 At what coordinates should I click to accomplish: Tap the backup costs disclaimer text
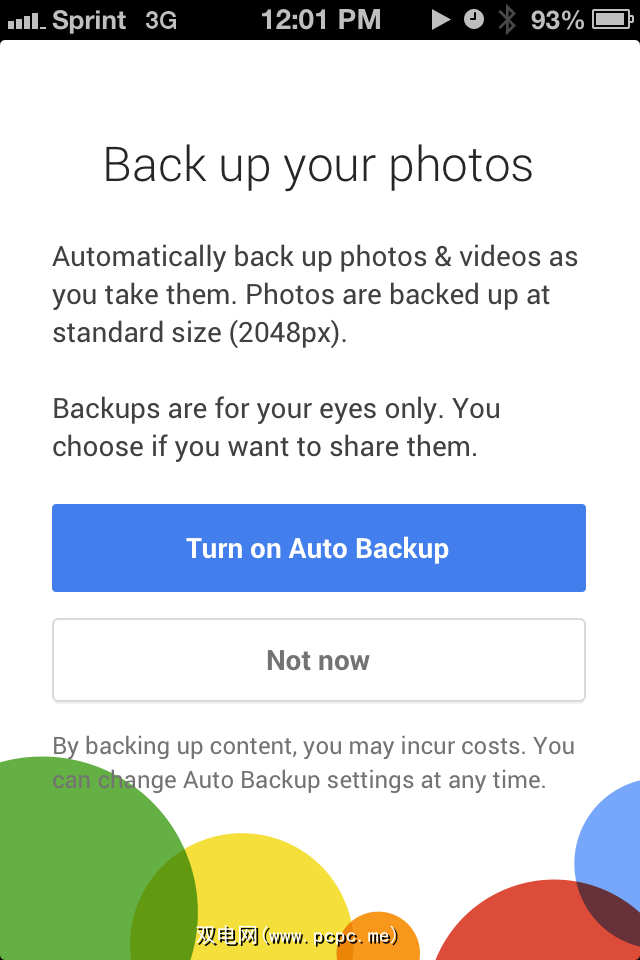tap(313, 762)
